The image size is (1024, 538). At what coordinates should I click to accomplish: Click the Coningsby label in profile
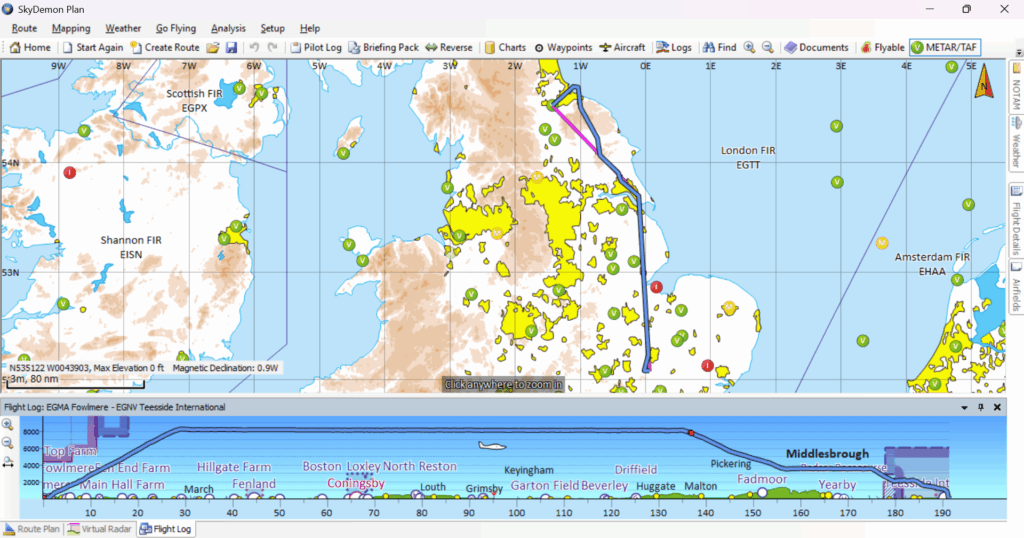pyautogui.click(x=356, y=483)
